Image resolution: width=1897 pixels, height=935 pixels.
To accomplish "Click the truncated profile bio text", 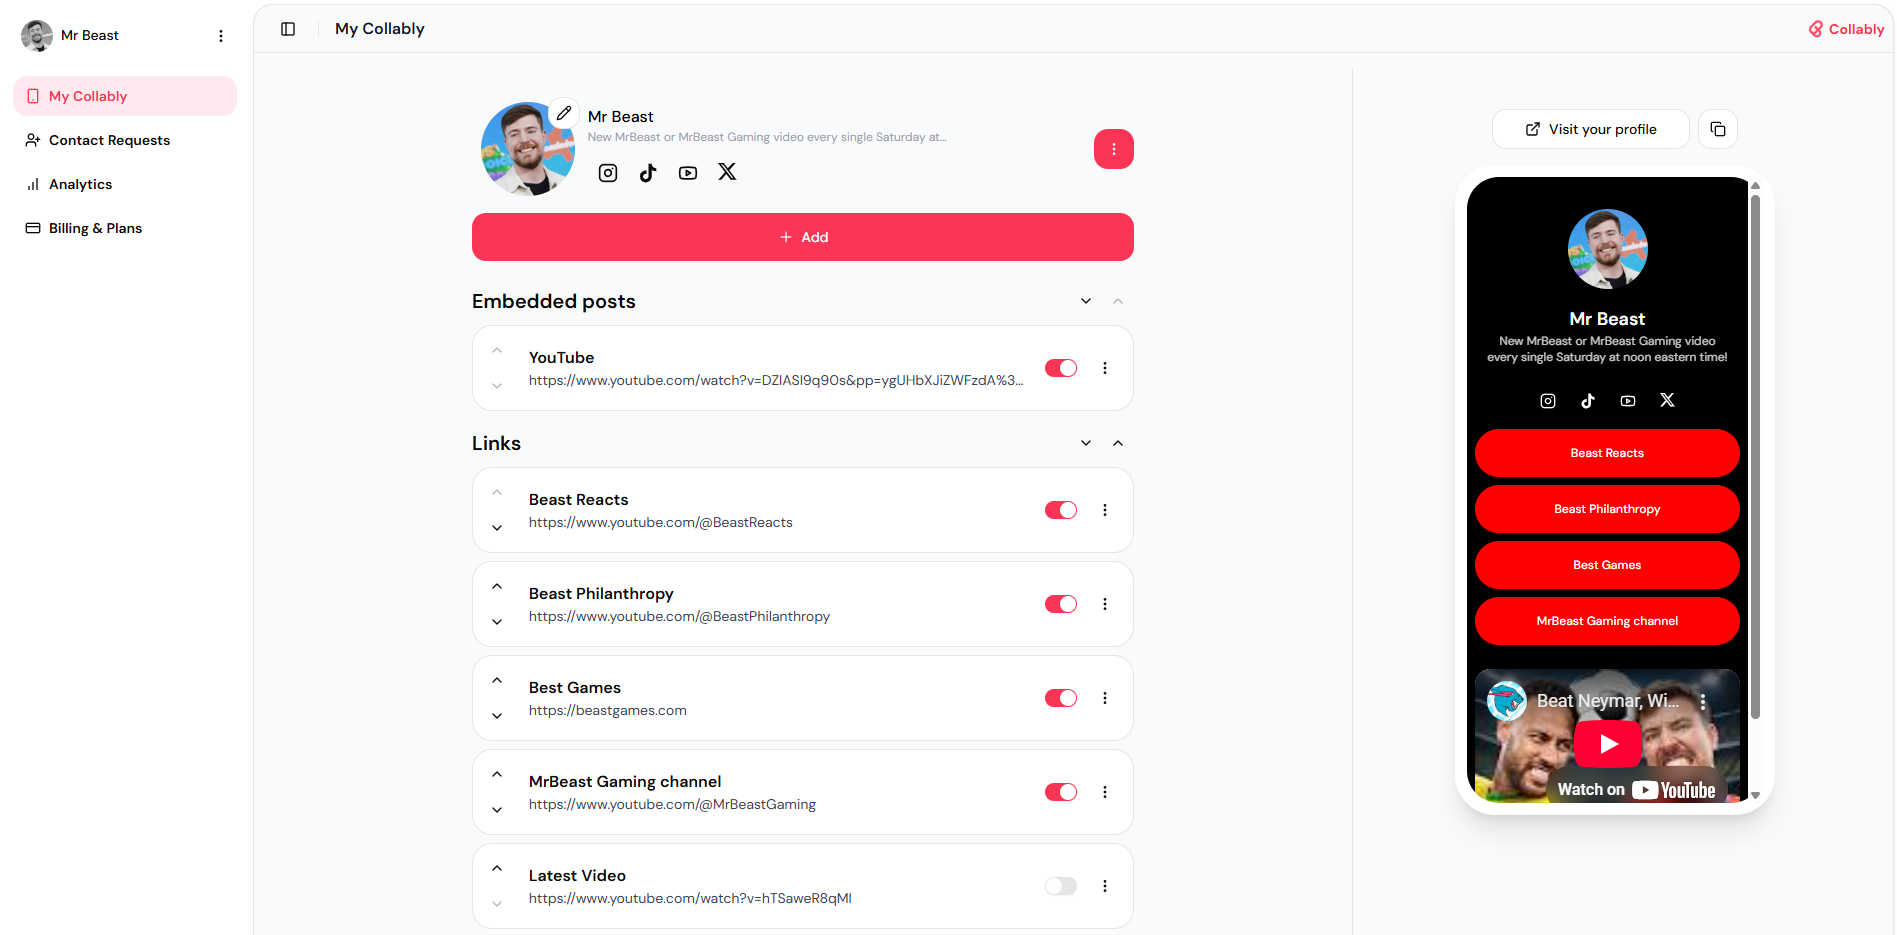I will coord(767,137).
